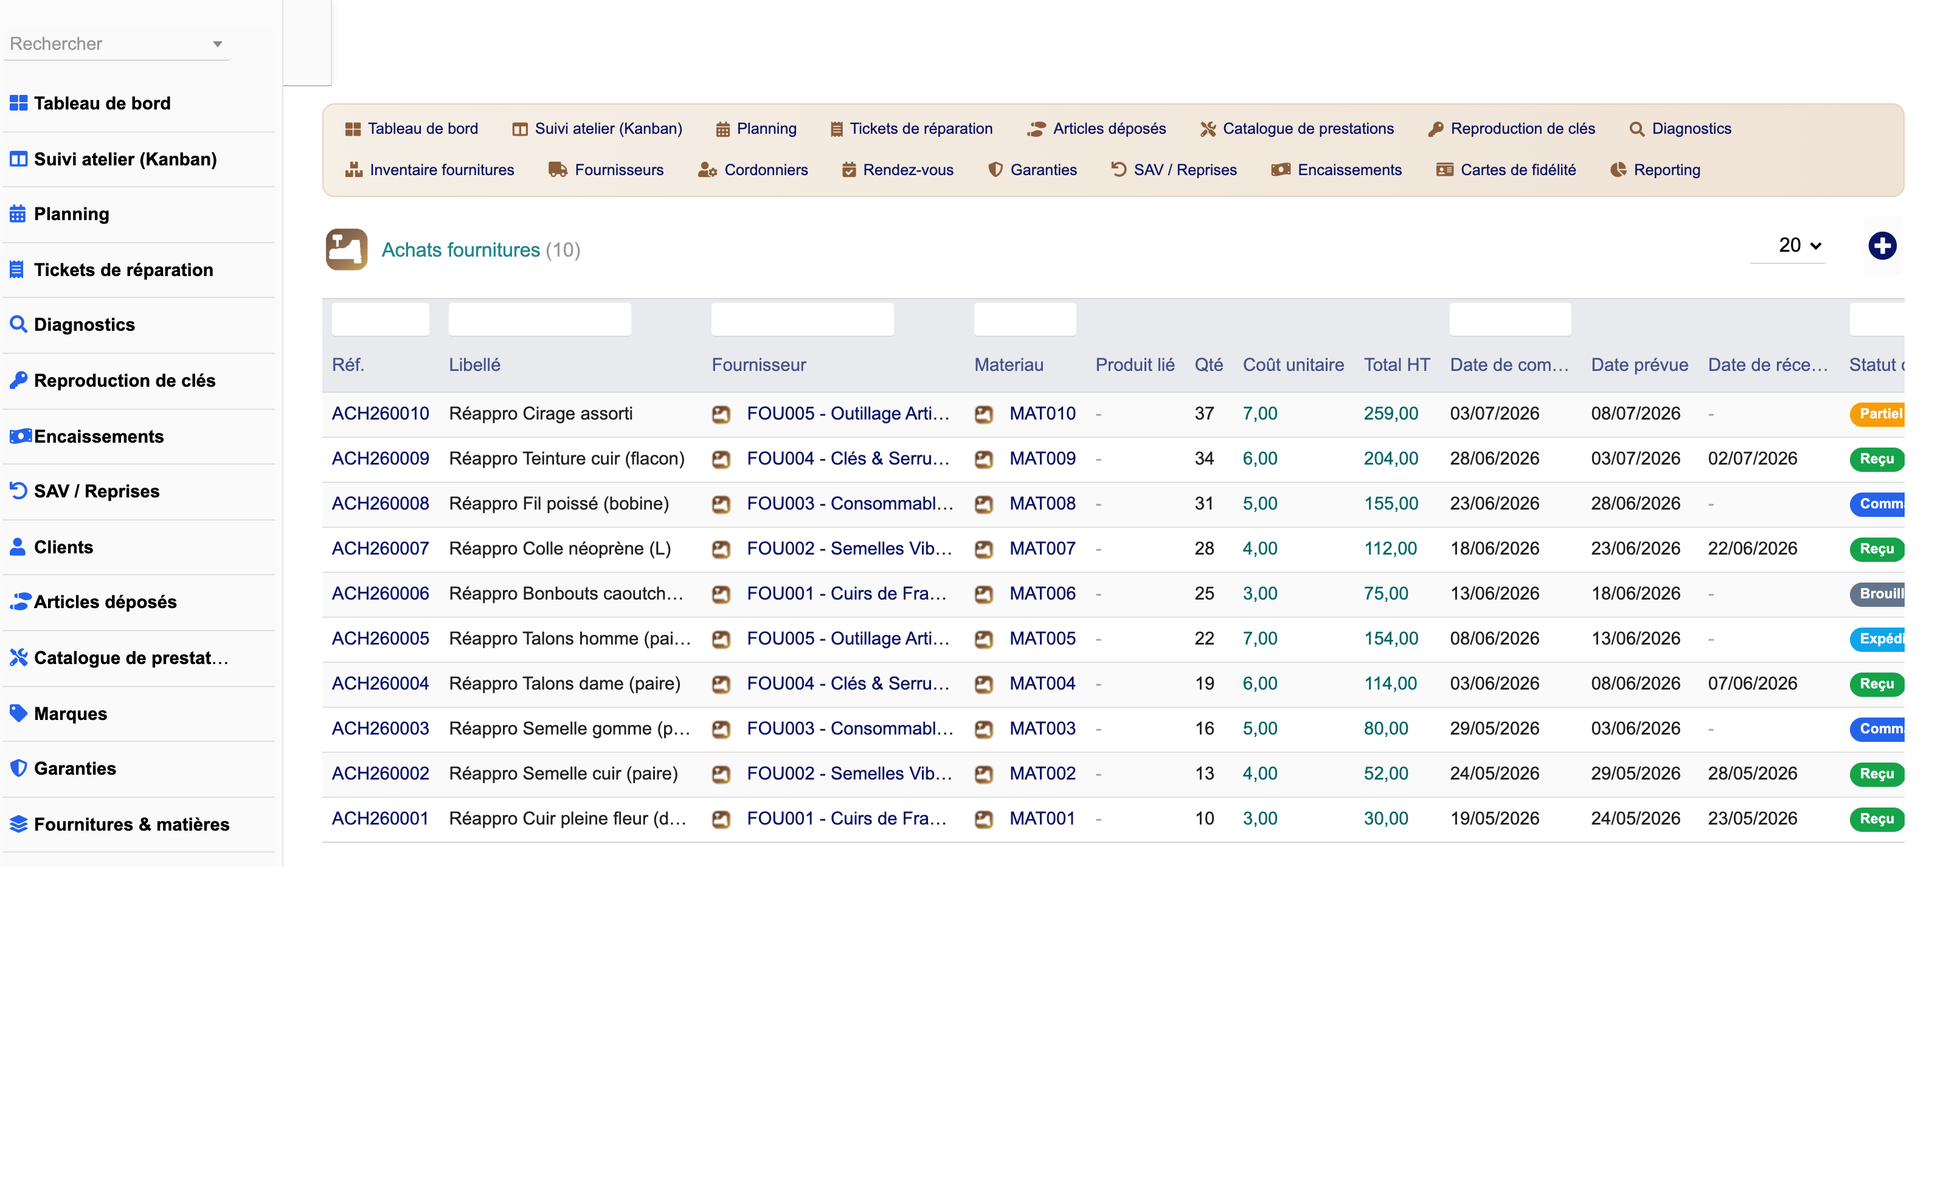Click the Partiel status badge

pos(1877,414)
